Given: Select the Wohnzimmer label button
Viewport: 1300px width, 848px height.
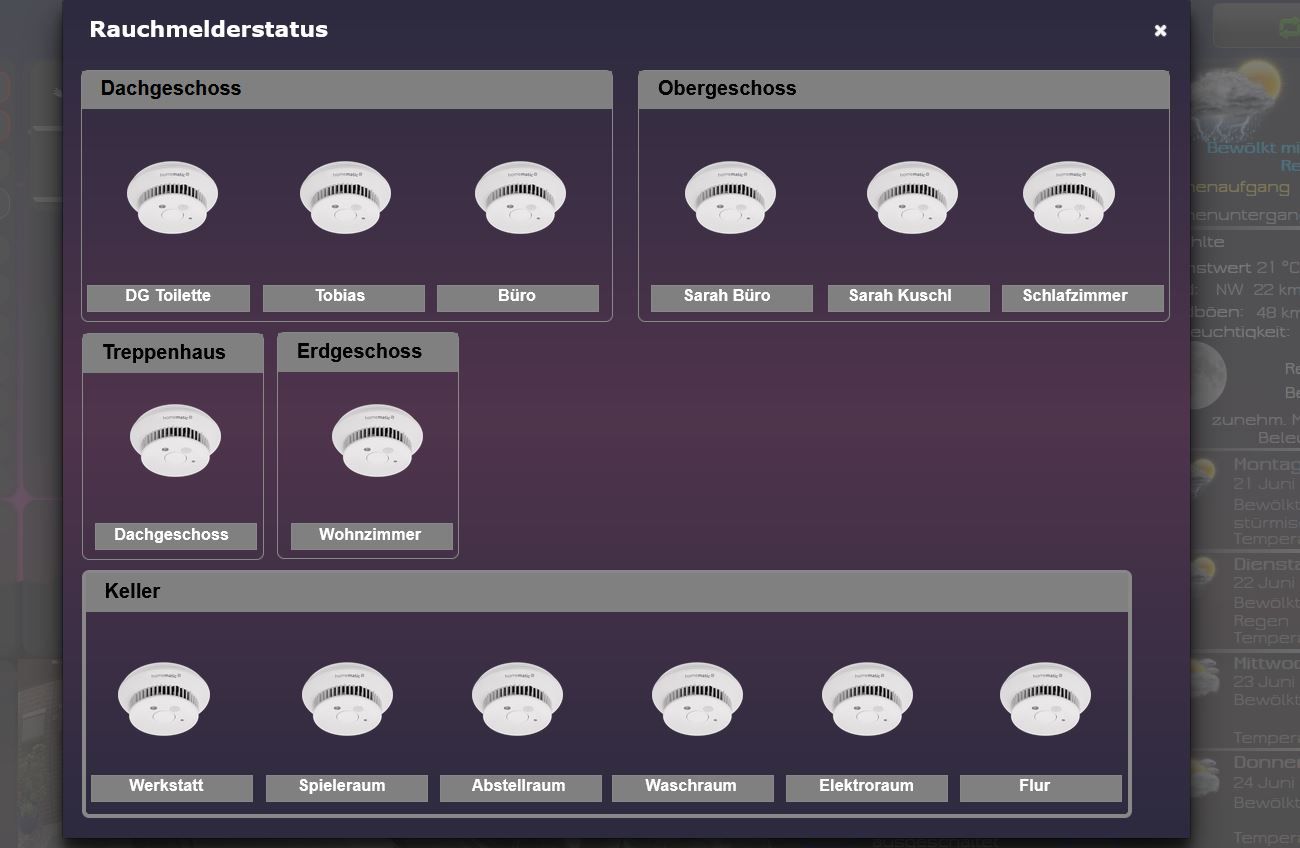Looking at the screenshot, I should point(372,536).
